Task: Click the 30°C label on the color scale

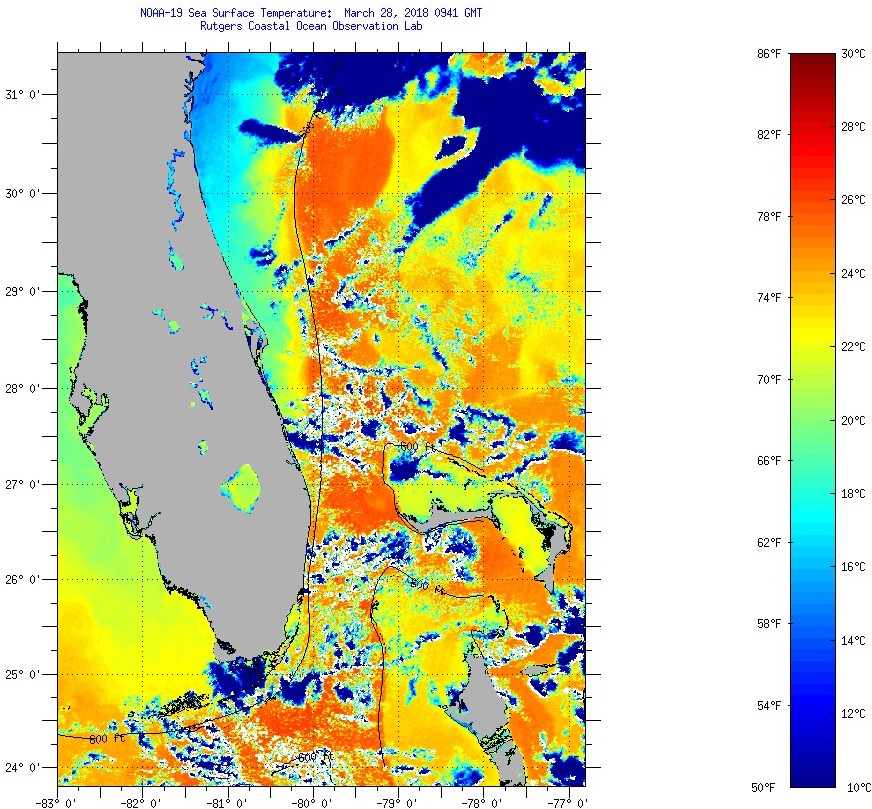Action: tap(852, 53)
